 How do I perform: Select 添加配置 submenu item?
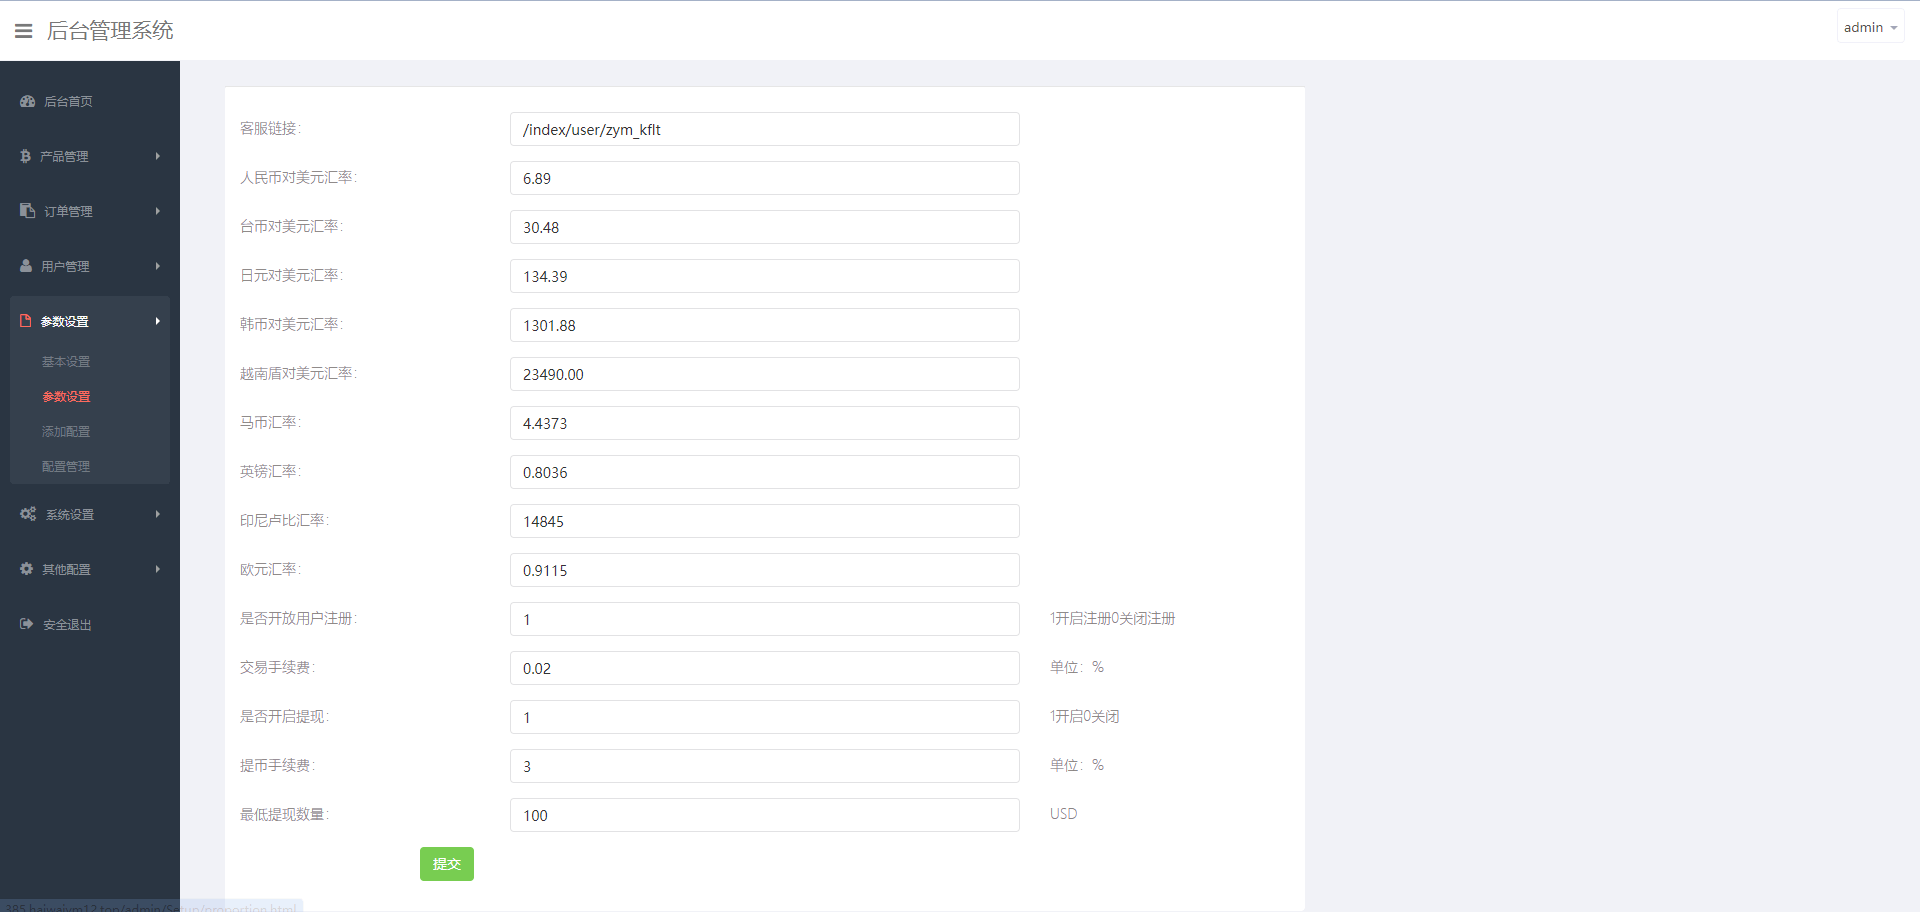click(x=66, y=432)
